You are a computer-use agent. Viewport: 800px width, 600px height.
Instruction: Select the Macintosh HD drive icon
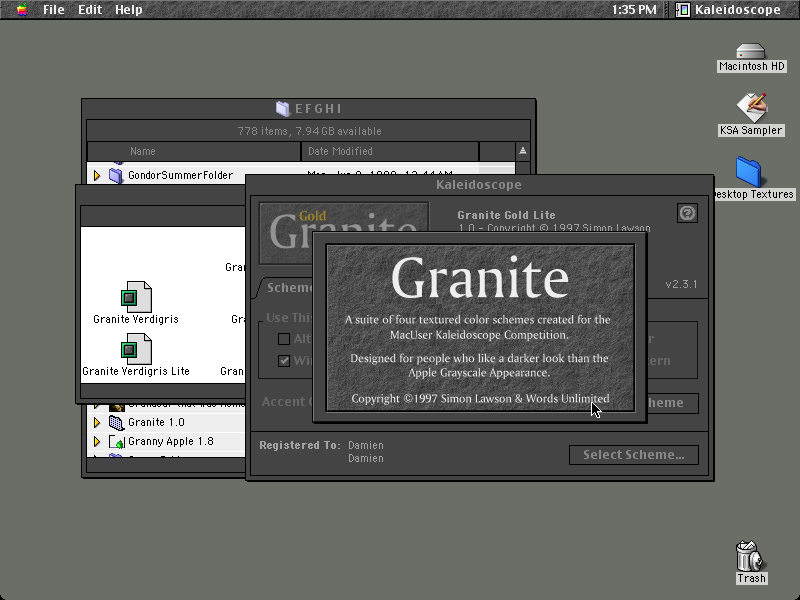tap(751, 52)
